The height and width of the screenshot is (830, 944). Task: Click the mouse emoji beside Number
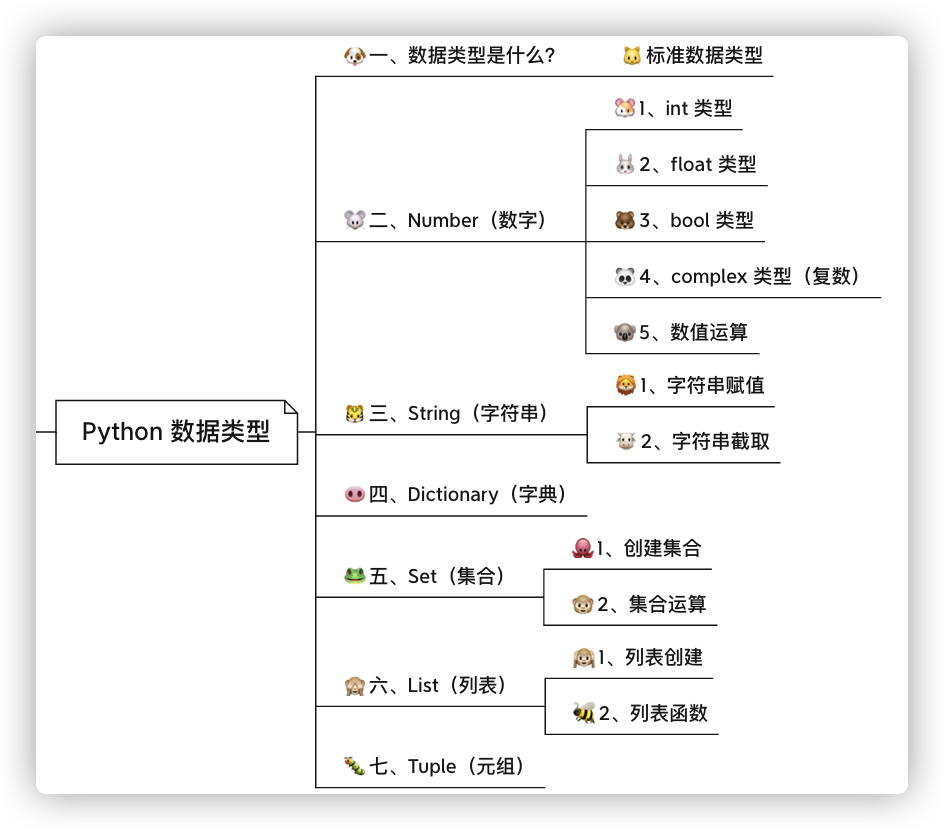[x=355, y=220]
